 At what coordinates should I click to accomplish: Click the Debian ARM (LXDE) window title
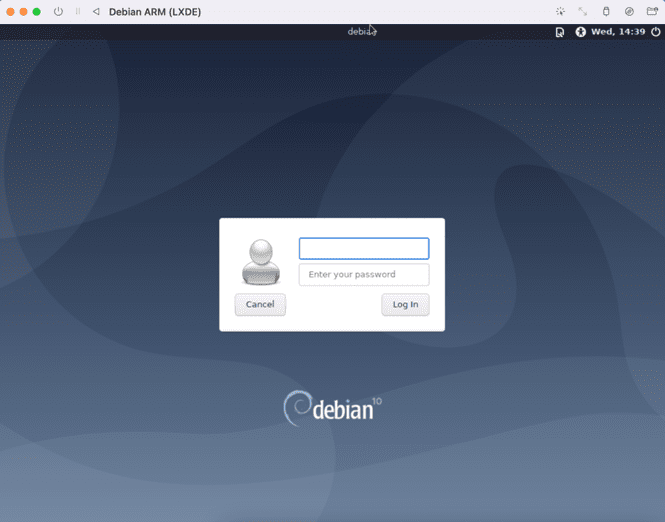155,12
